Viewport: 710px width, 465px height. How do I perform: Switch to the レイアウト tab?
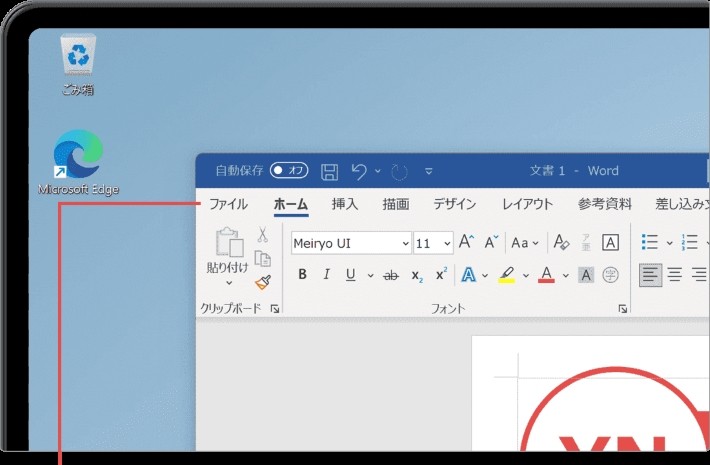(528, 204)
